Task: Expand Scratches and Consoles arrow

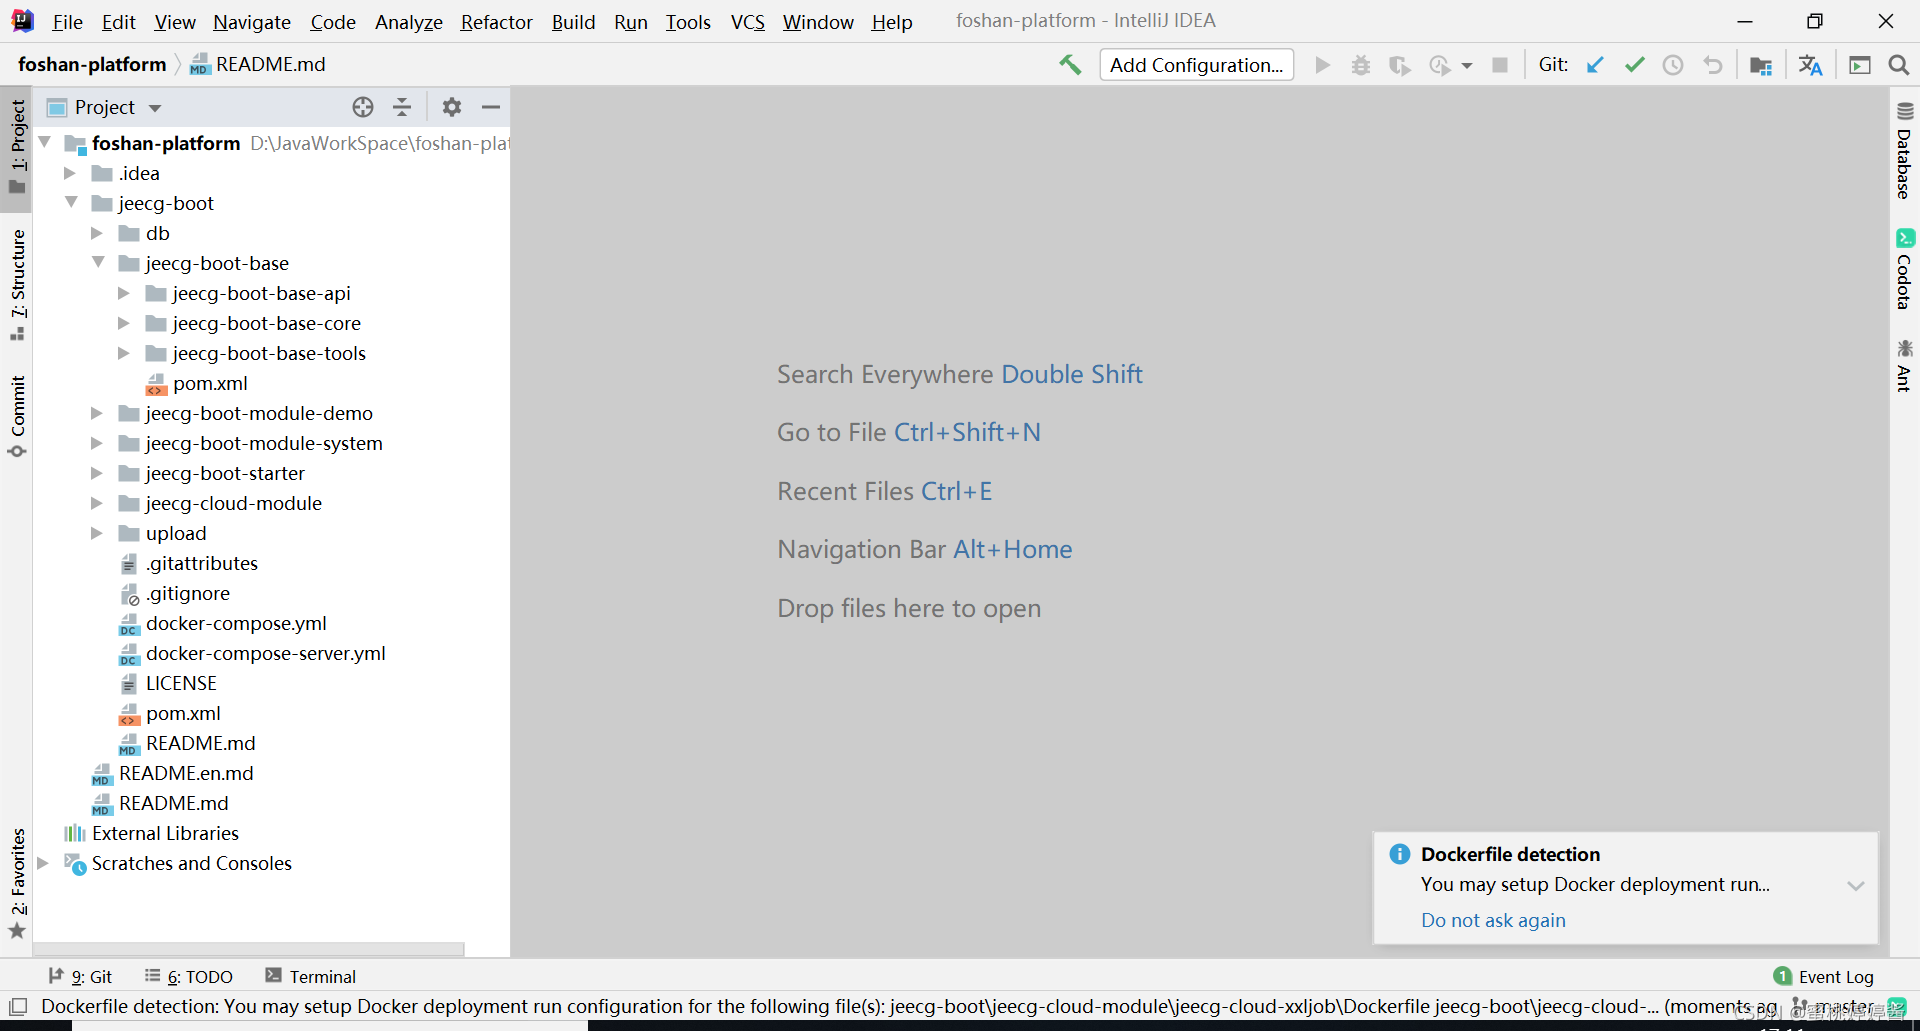Action: click(x=43, y=863)
